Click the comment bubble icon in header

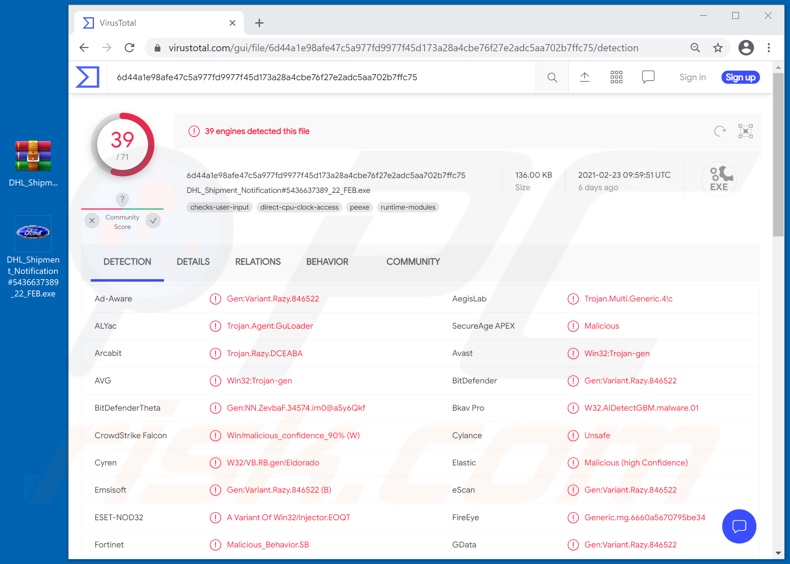648,77
